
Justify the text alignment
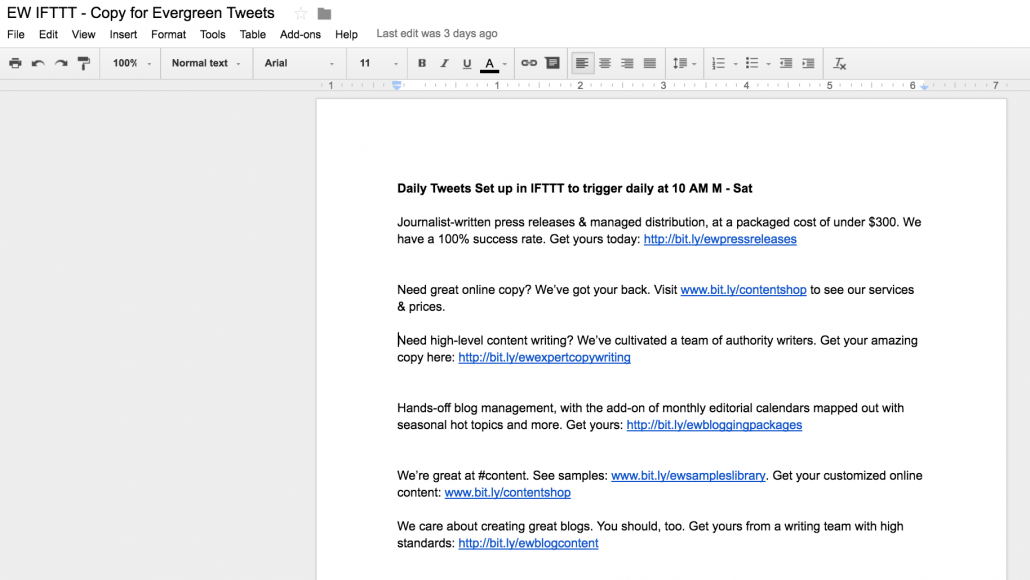pyautogui.click(x=650, y=63)
